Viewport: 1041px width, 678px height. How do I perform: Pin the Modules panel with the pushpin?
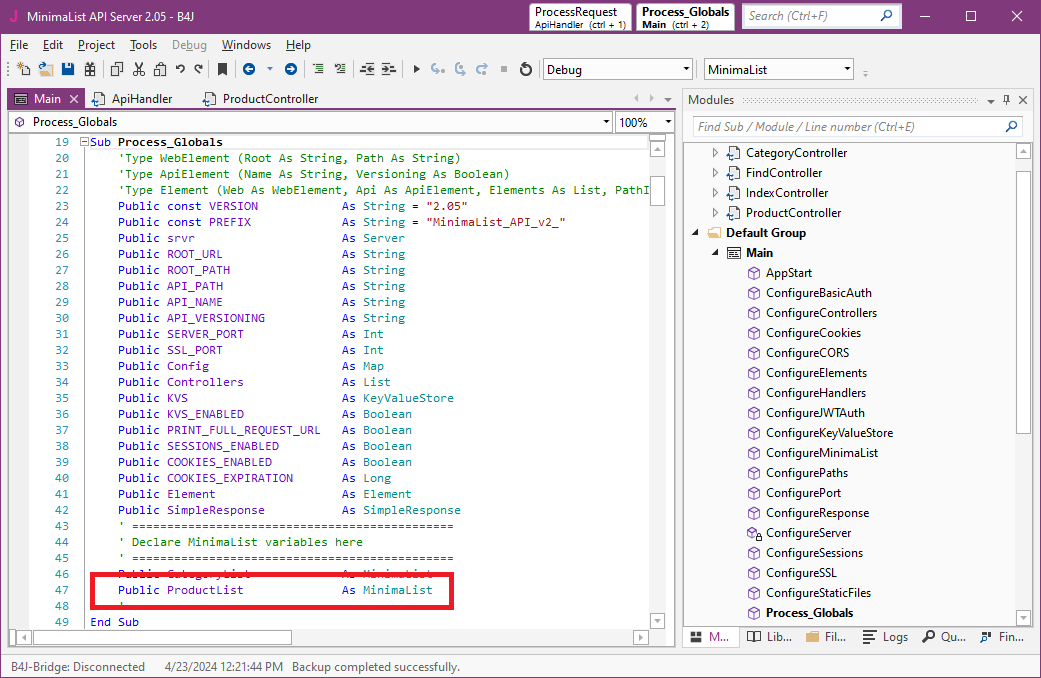click(x=1006, y=100)
